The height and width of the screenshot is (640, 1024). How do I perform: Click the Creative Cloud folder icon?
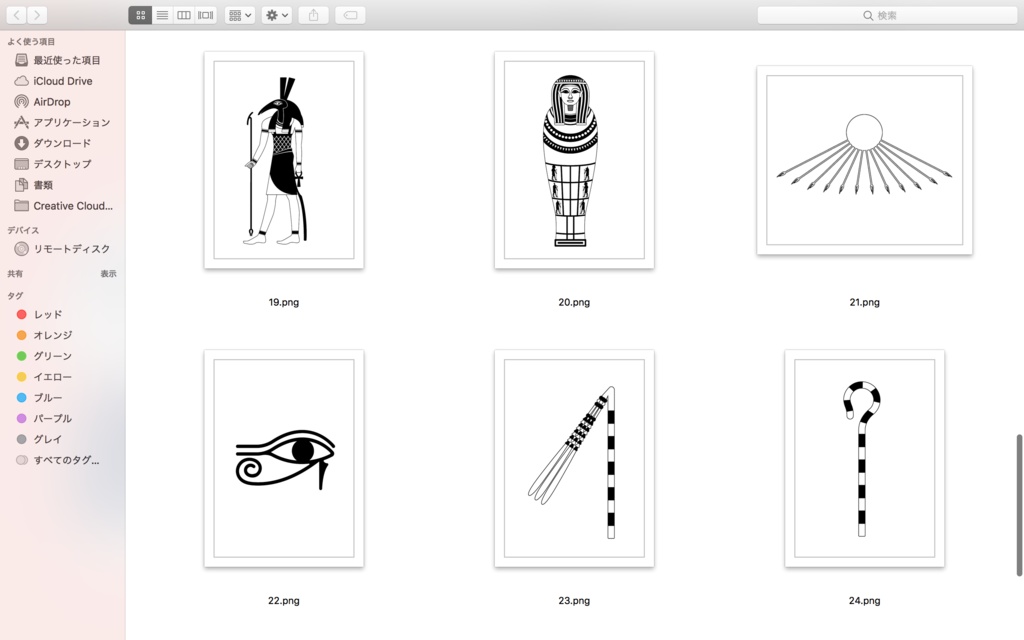(x=22, y=206)
